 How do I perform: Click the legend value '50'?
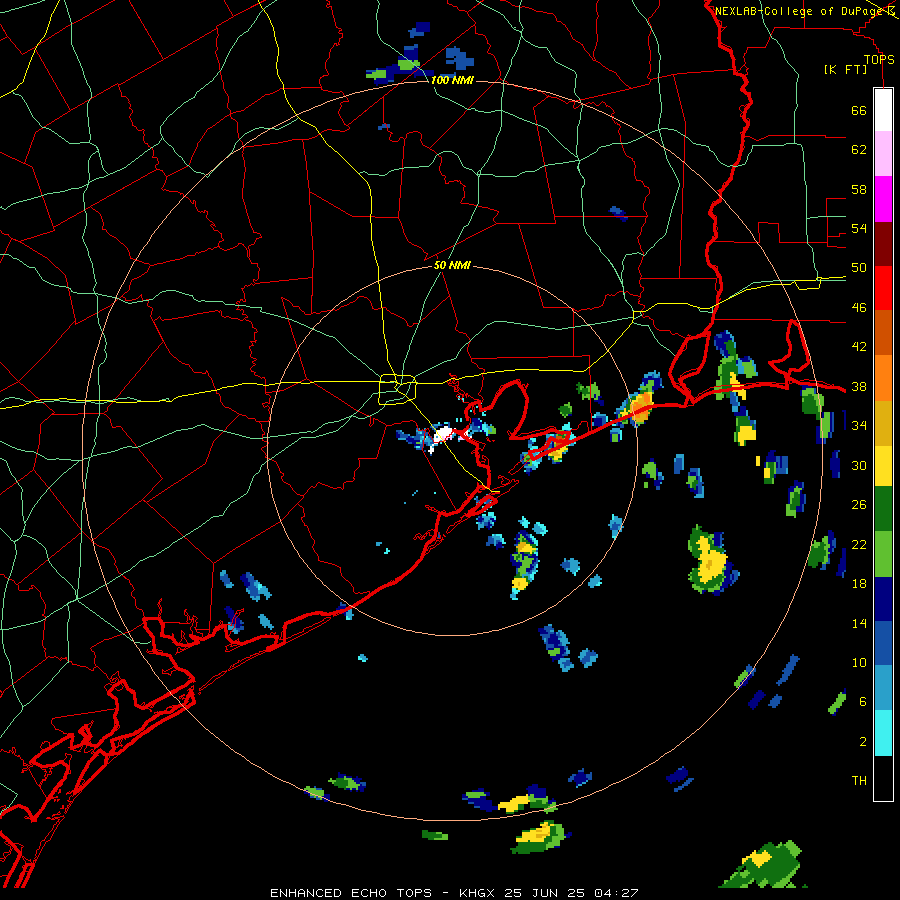[x=859, y=268]
